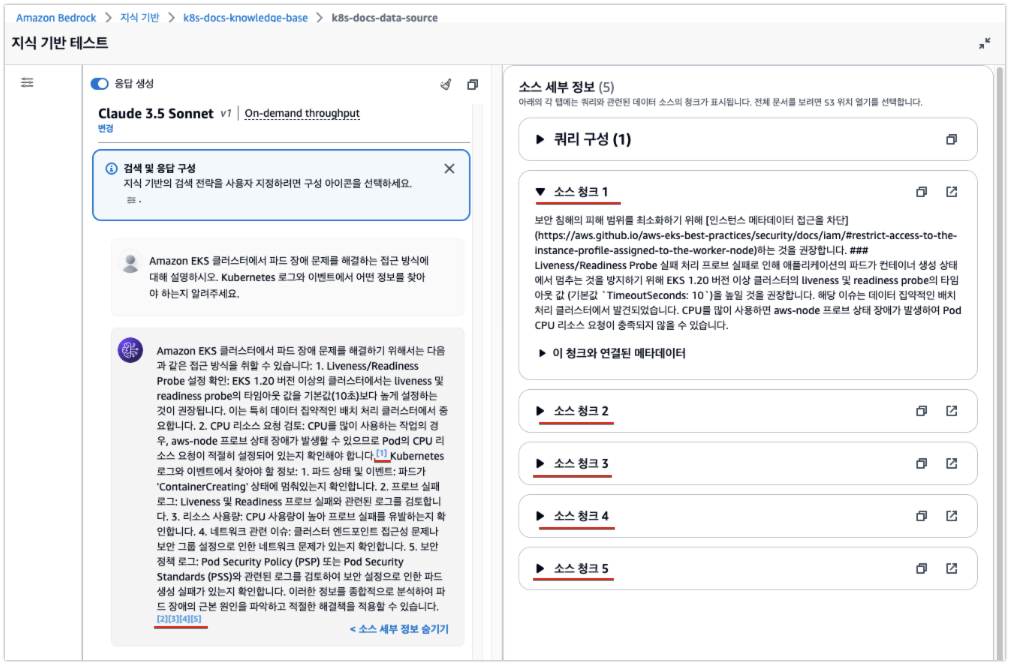This screenshot has width=1010, height=665.
Task: Expand the 소스 청크 5 section
Action: [x=540, y=568]
